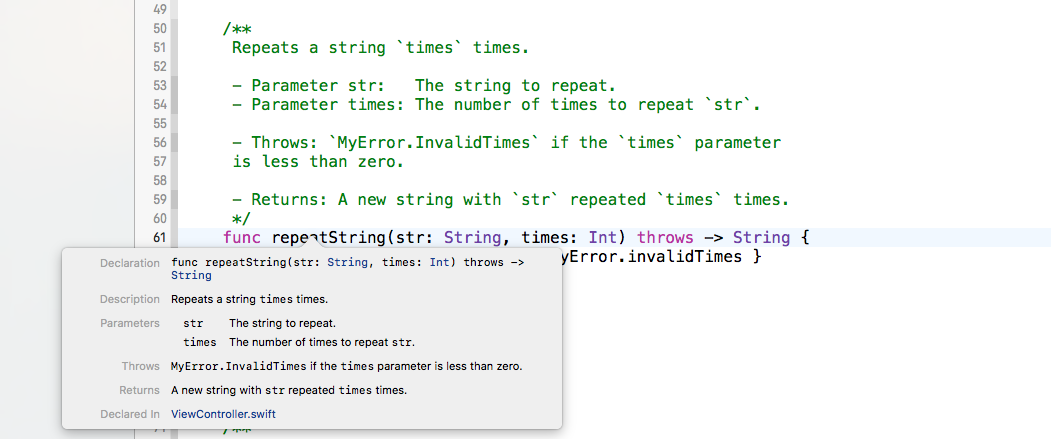The width and height of the screenshot is (1051, 439).
Task: Place cursor on the purple func keyword in editor
Action: pos(242,237)
